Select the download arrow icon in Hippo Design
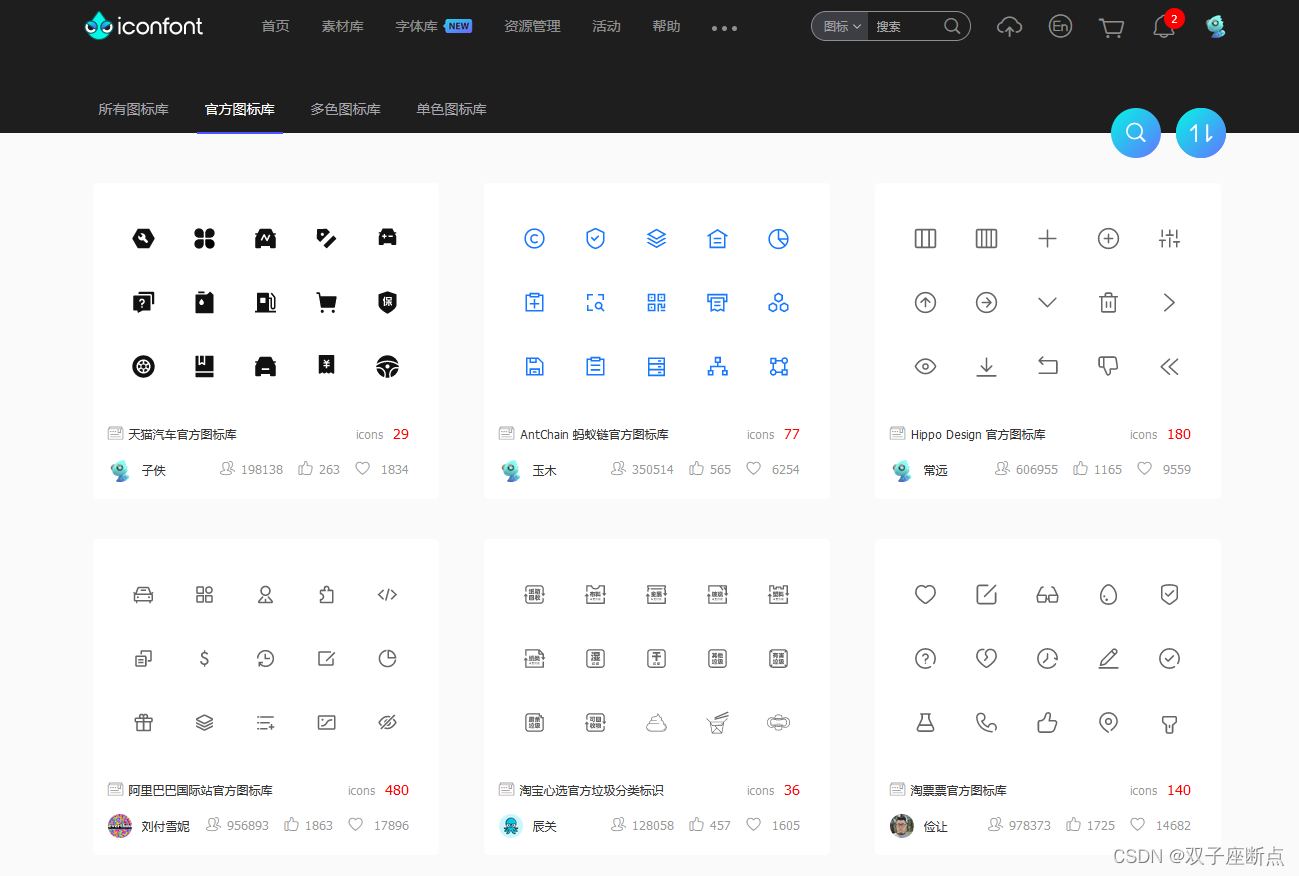 pos(987,366)
